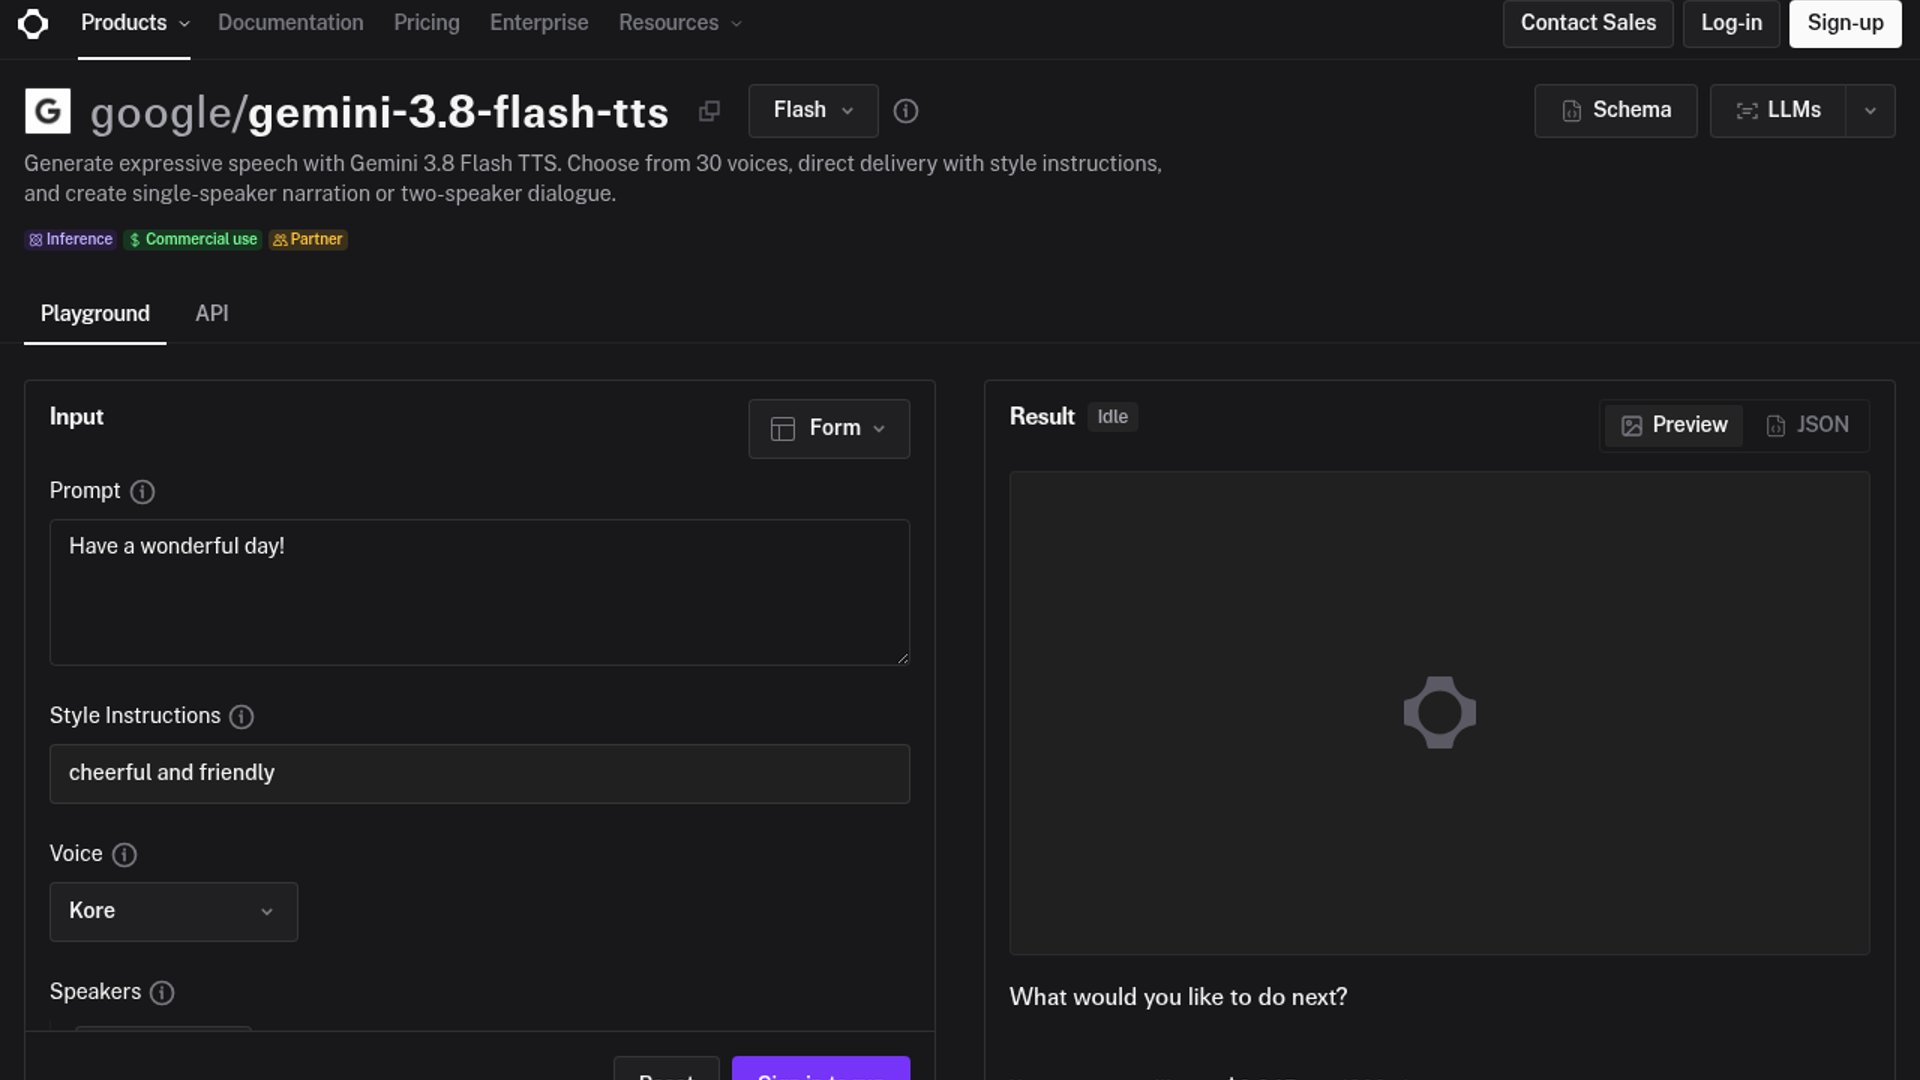Switch to the Playground tab
The height and width of the screenshot is (1080, 1920).
(x=95, y=314)
